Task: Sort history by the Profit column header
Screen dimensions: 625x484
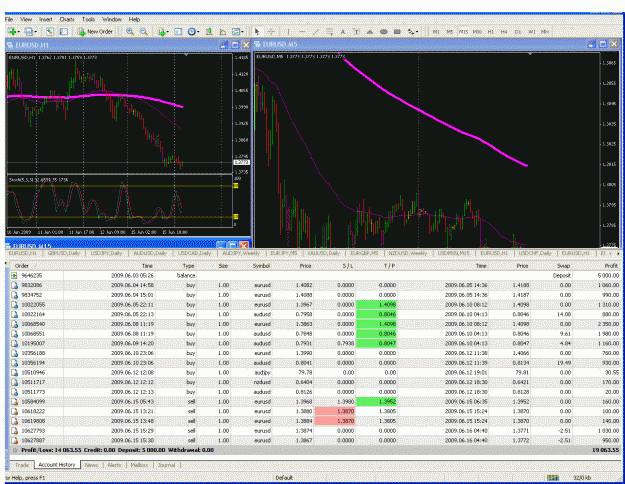Action: point(611,266)
